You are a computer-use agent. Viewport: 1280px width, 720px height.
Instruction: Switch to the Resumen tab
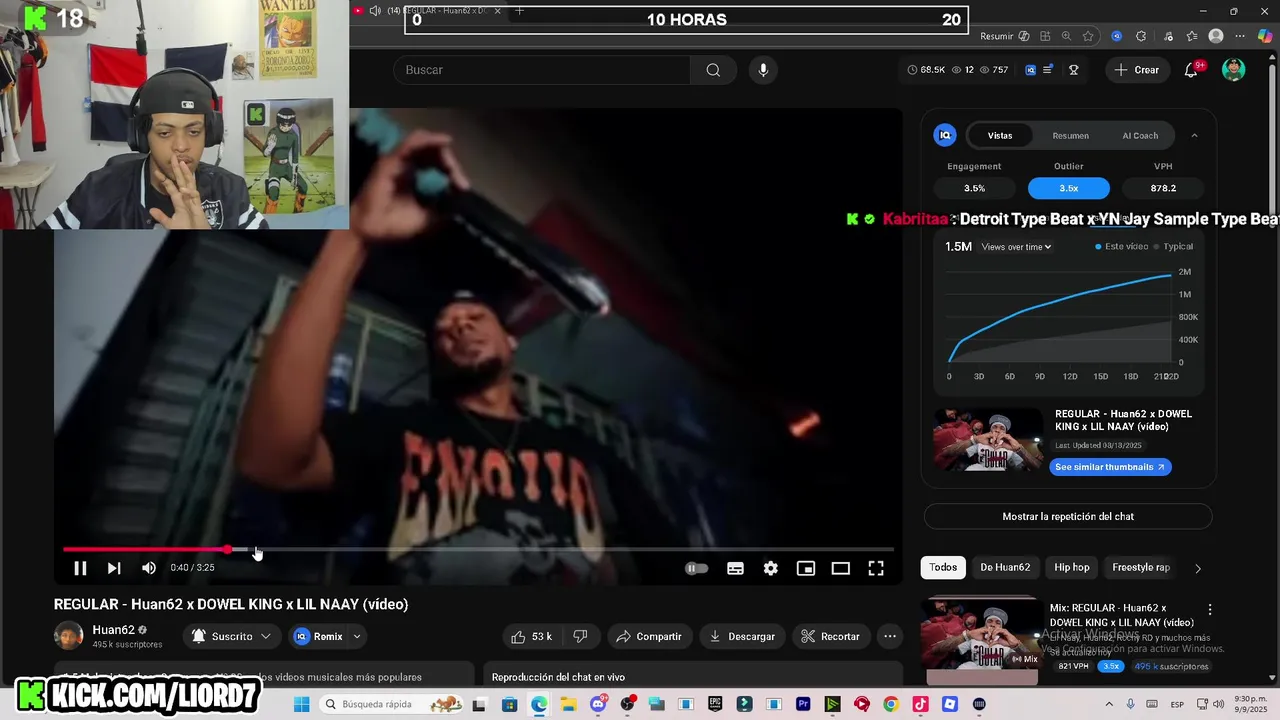click(1070, 135)
